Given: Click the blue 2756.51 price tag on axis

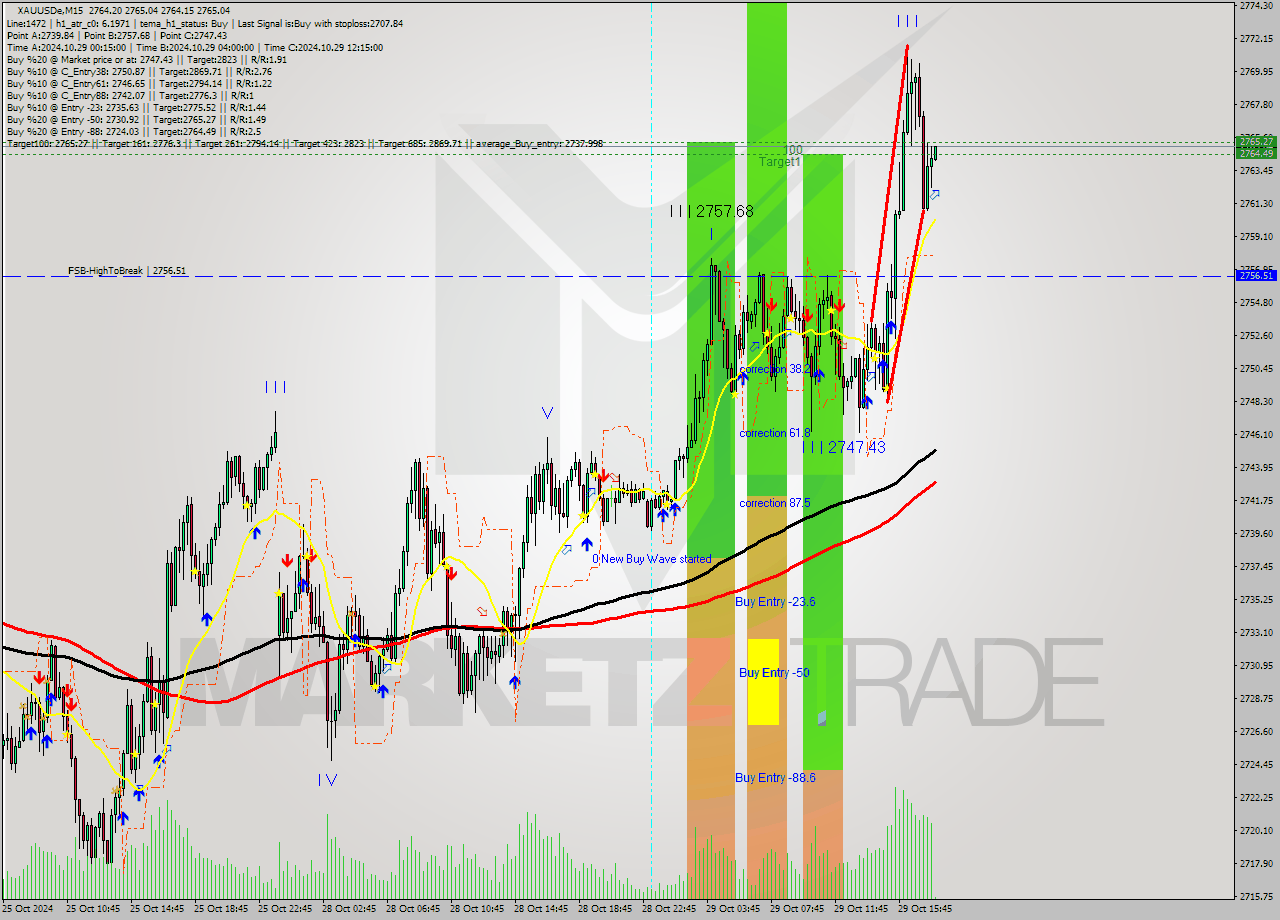Looking at the screenshot, I should [1256, 275].
